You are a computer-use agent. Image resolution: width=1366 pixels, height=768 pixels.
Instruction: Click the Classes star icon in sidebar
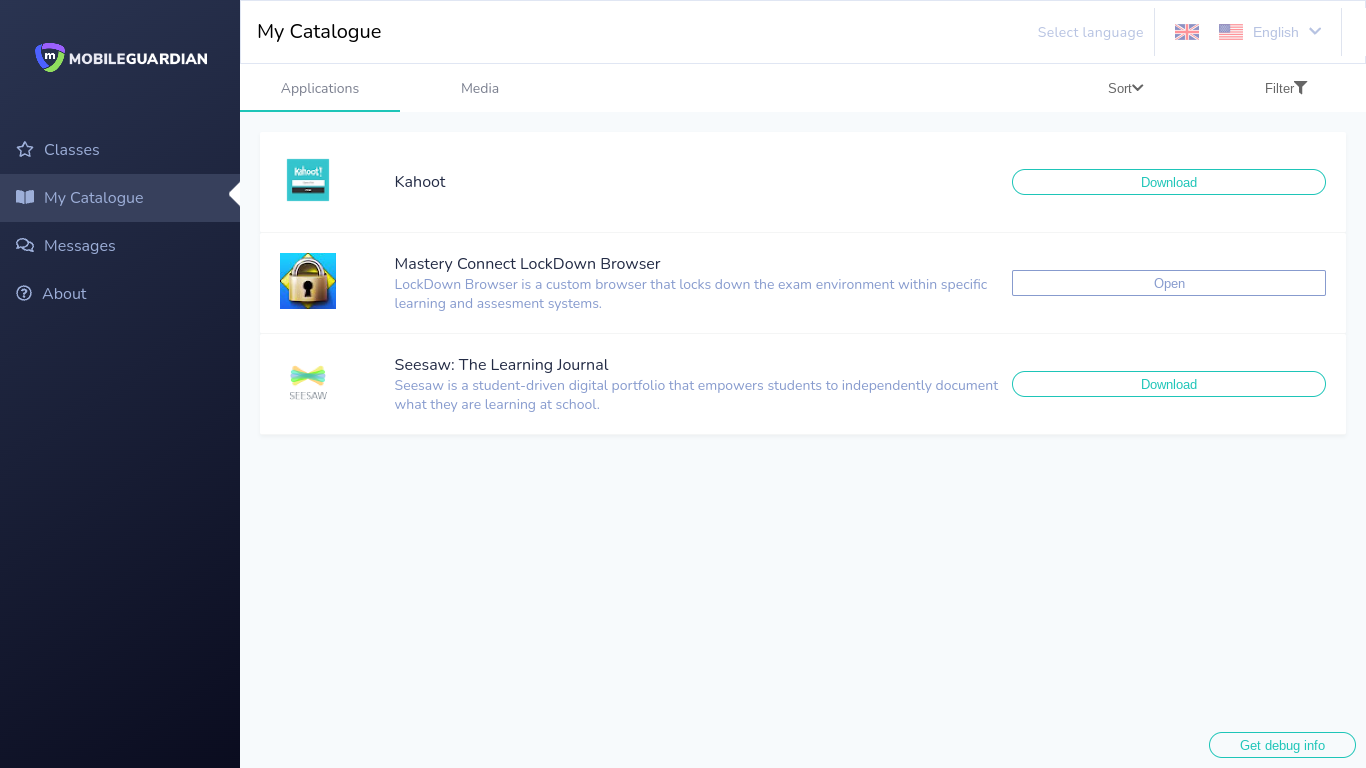[x=25, y=150]
